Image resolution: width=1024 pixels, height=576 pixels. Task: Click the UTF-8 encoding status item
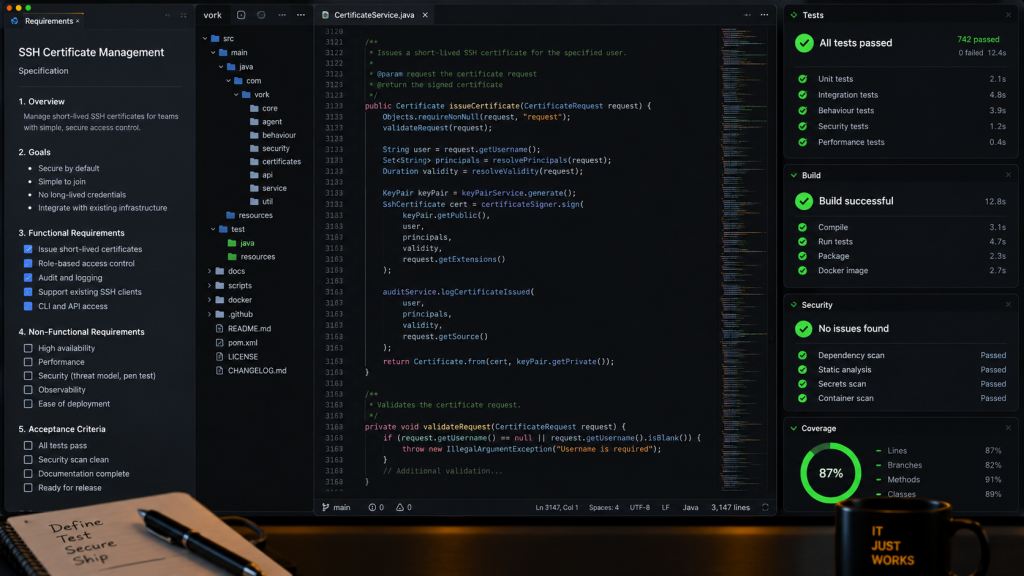coord(639,507)
